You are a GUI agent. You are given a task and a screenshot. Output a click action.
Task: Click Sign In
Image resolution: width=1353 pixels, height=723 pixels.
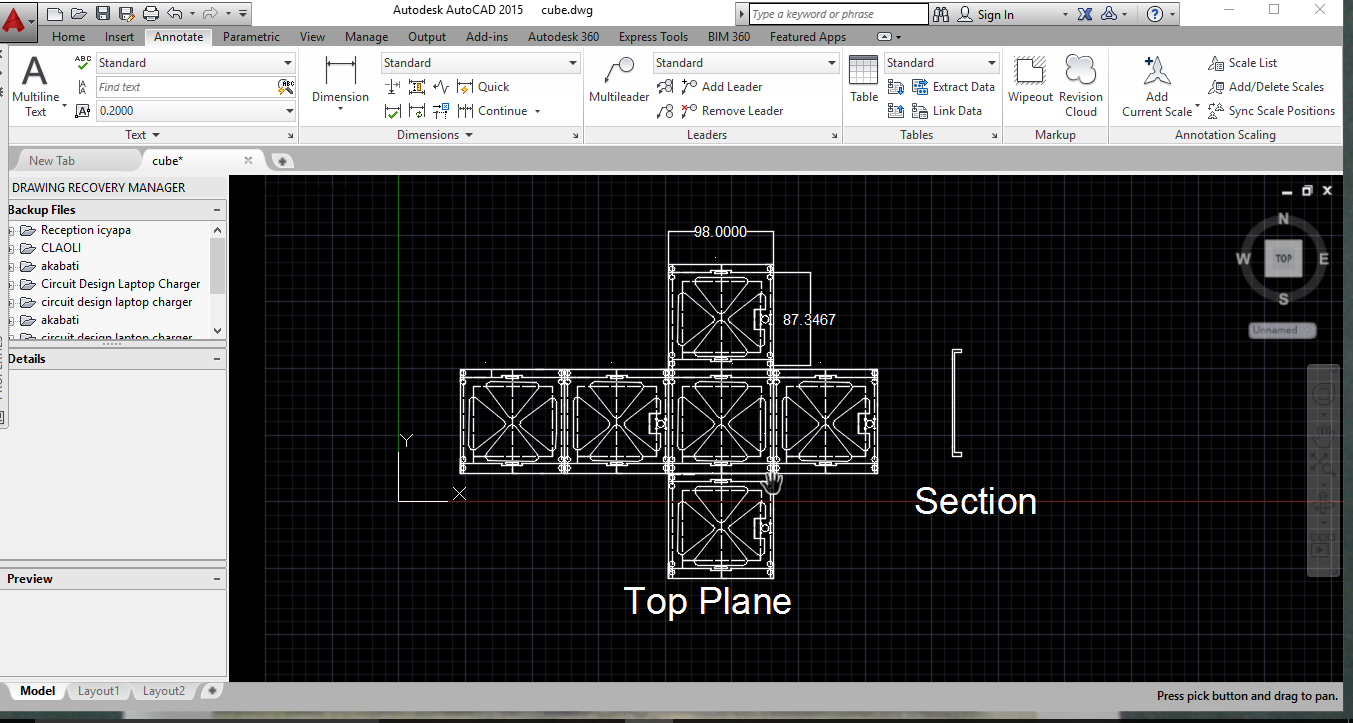(986, 14)
